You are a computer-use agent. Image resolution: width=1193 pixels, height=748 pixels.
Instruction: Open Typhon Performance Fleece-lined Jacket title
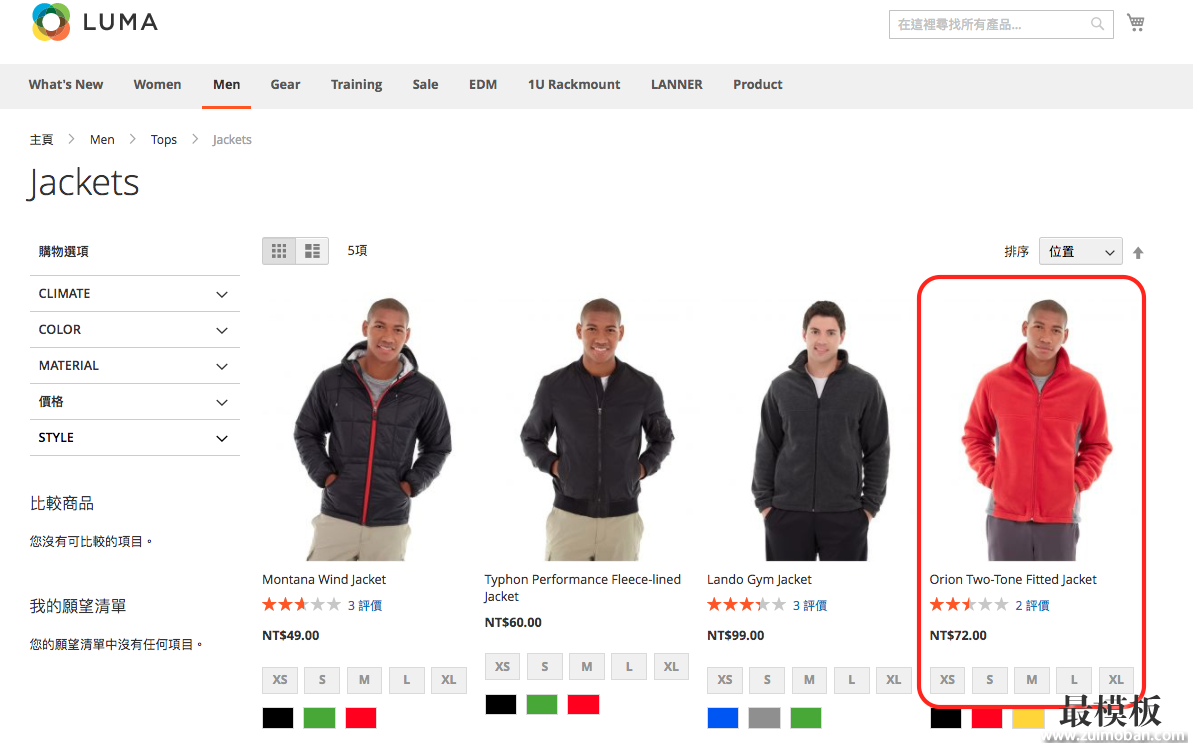(x=583, y=587)
